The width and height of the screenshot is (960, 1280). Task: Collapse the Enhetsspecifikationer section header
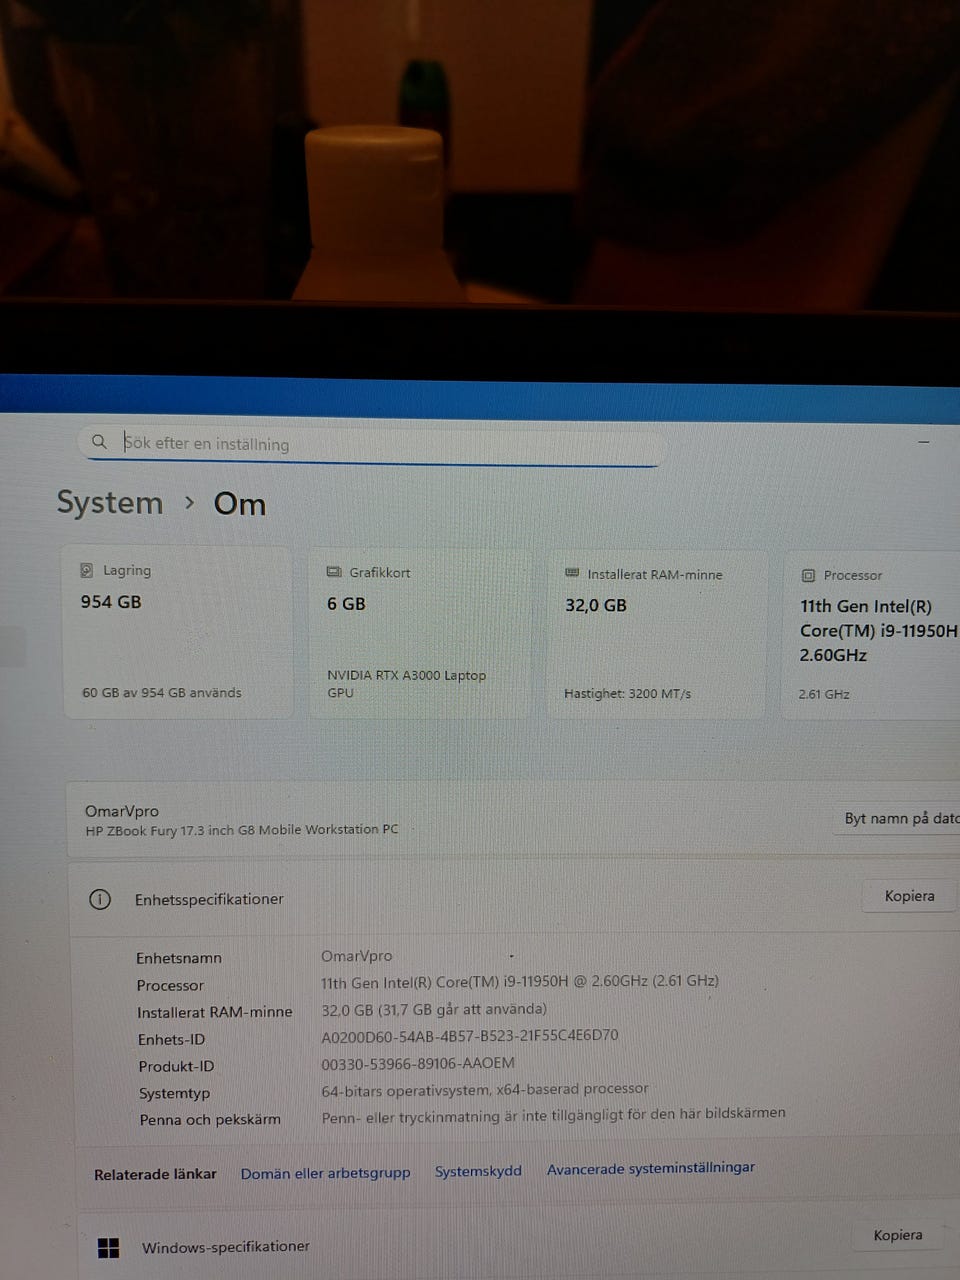515,898
